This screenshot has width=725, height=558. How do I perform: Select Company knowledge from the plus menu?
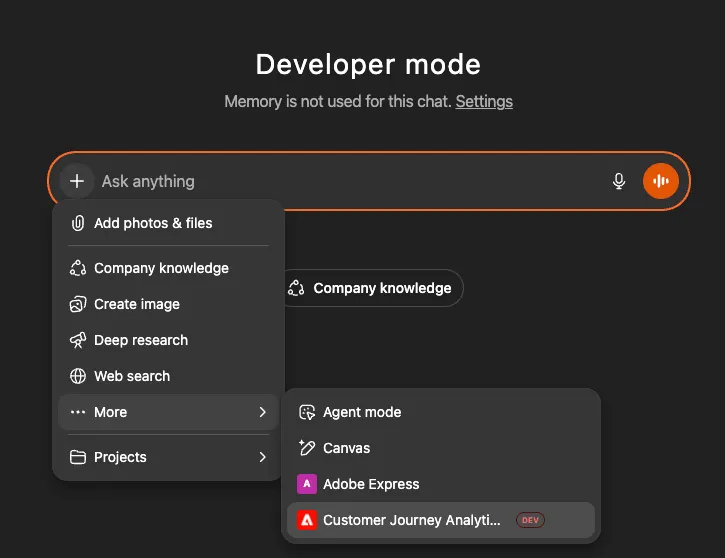click(x=168, y=268)
